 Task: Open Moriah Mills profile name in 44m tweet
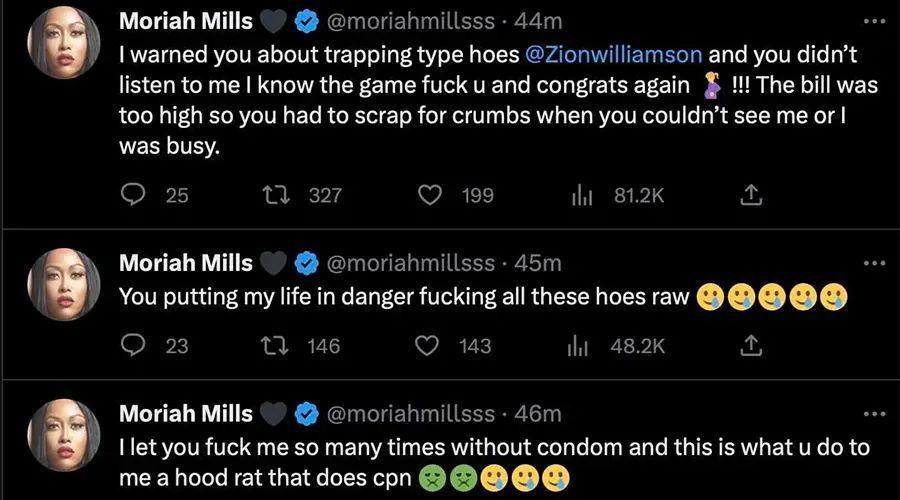(x=186, y=21)
